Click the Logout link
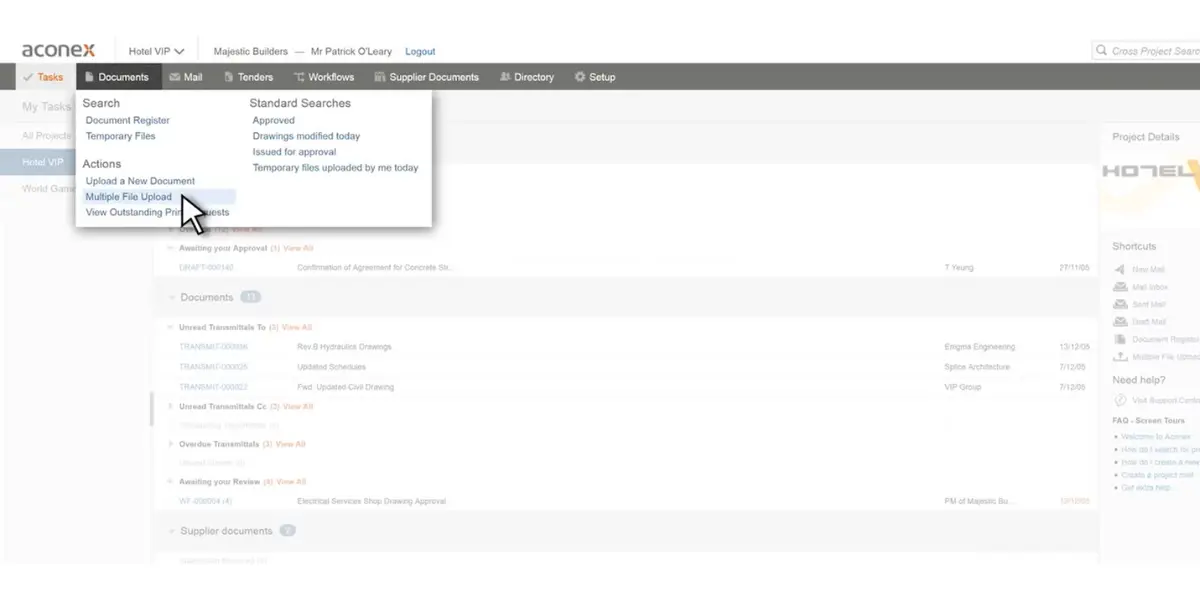1200x600 pixels. (x=420, y=51)
